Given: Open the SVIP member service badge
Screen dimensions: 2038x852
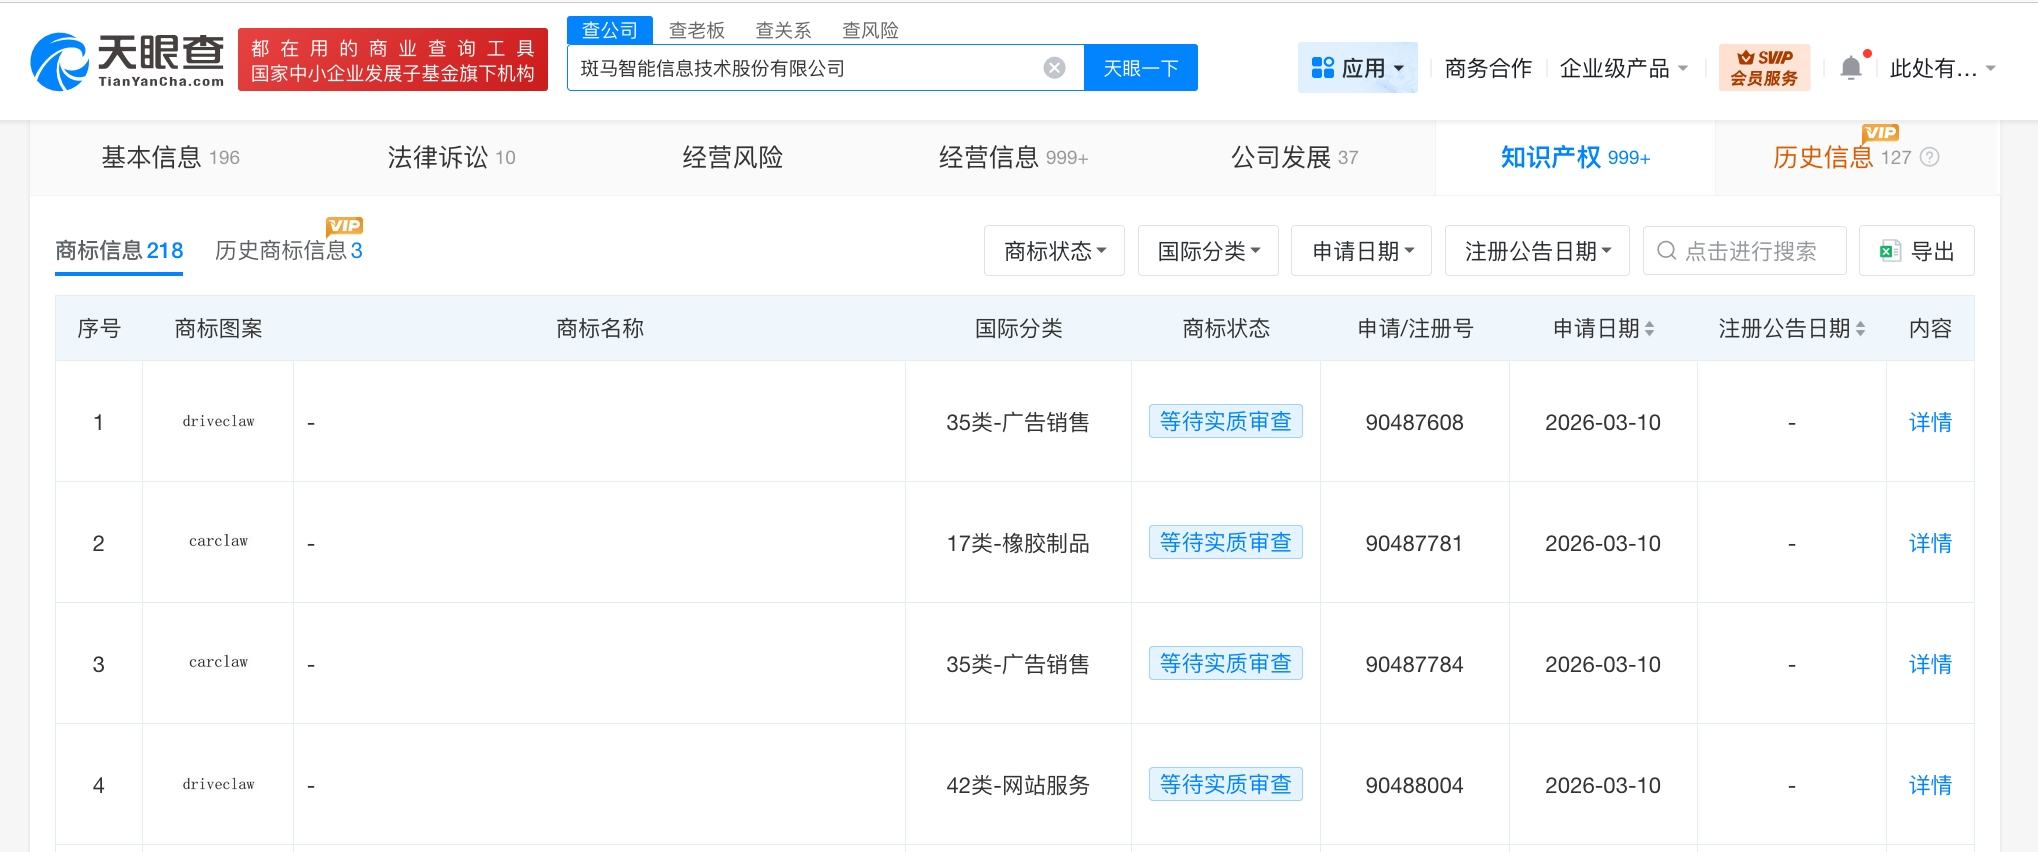Looking at the screenshot, I should [1764, 68].
